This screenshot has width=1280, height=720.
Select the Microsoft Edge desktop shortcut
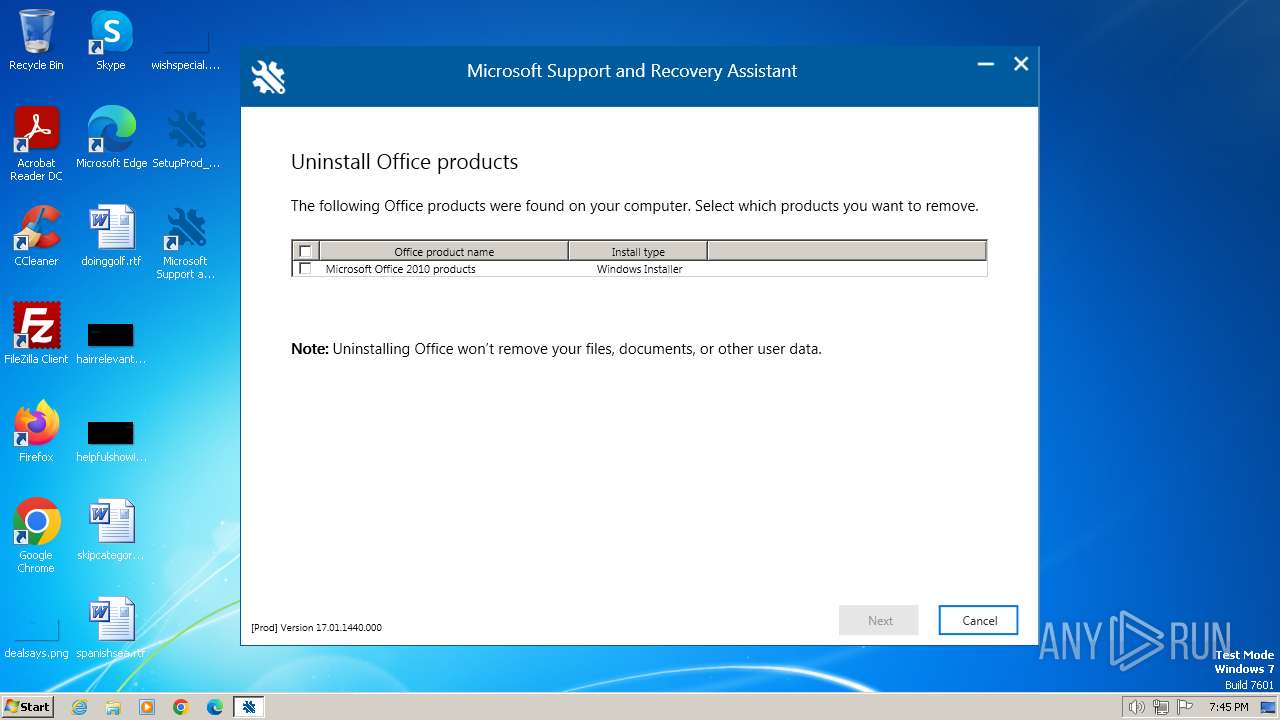111,138
